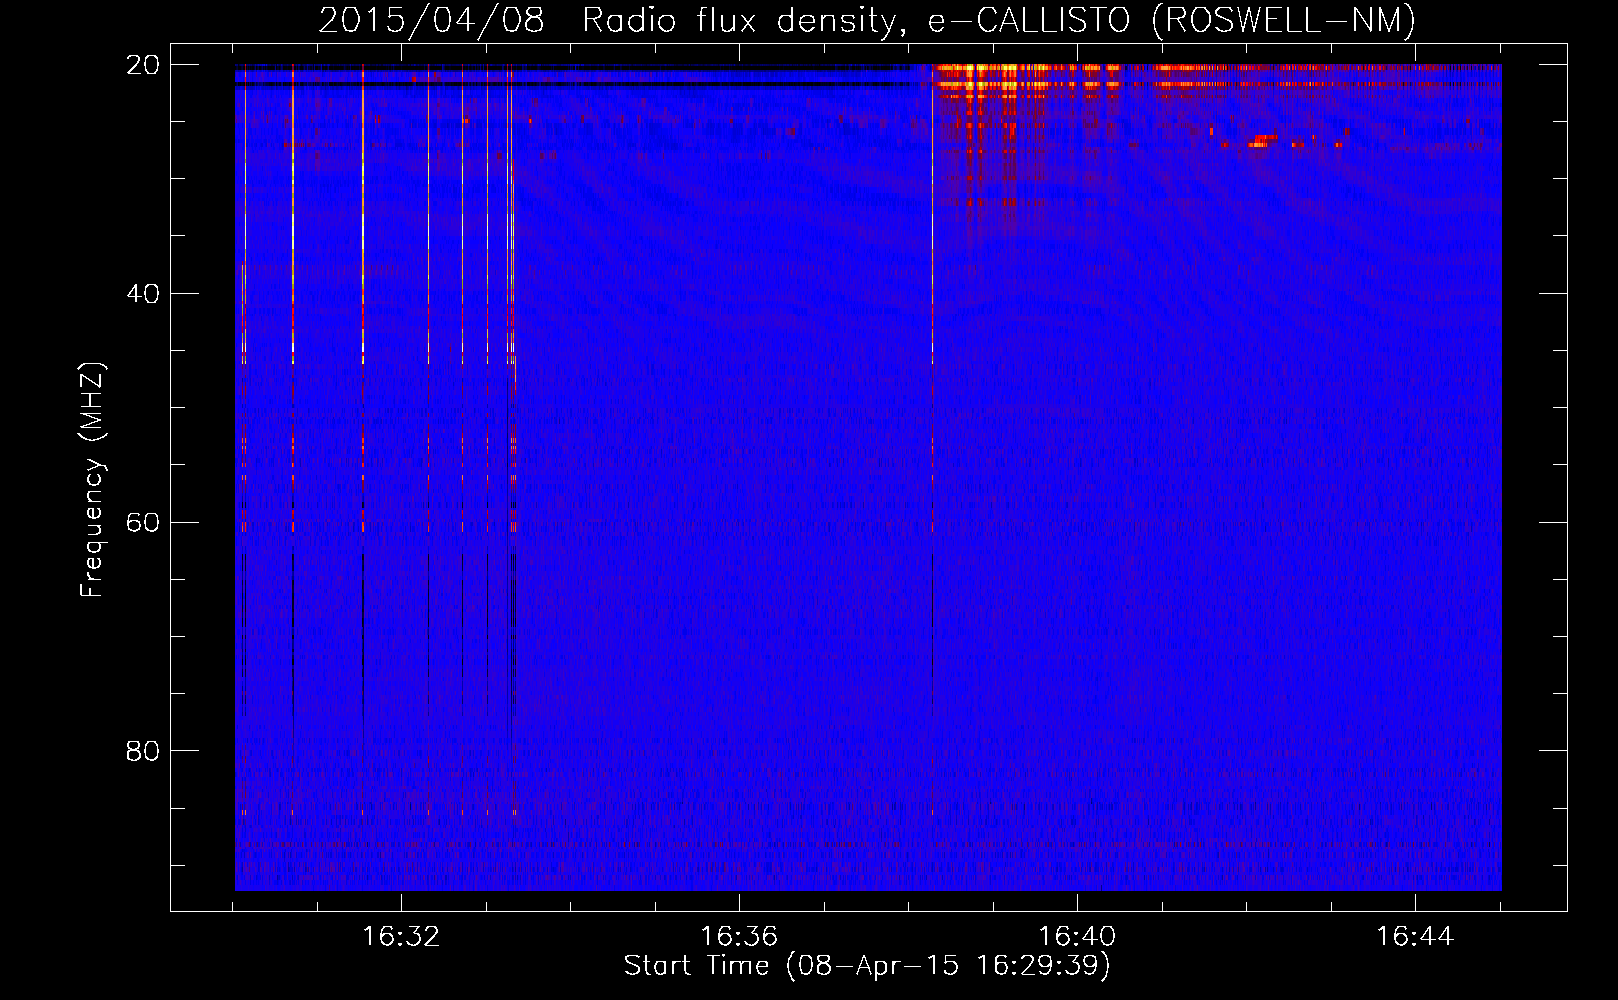Screen dimensions: 1618x1000
Task: Click the 16:40 time tick label
Action: click(1077, 937)
